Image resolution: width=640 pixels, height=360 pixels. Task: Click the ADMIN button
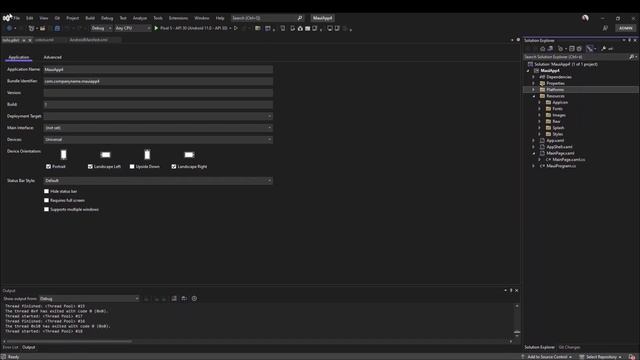(626, 28)
